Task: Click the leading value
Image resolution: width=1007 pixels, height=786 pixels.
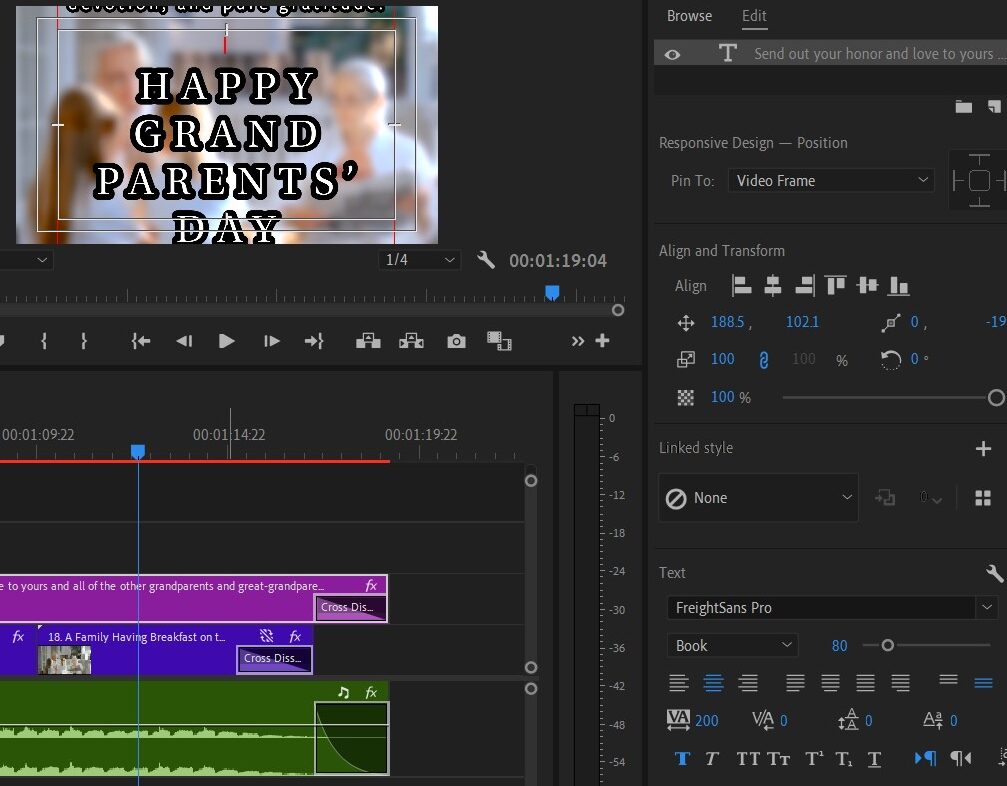Action: [x=868, y=720]
